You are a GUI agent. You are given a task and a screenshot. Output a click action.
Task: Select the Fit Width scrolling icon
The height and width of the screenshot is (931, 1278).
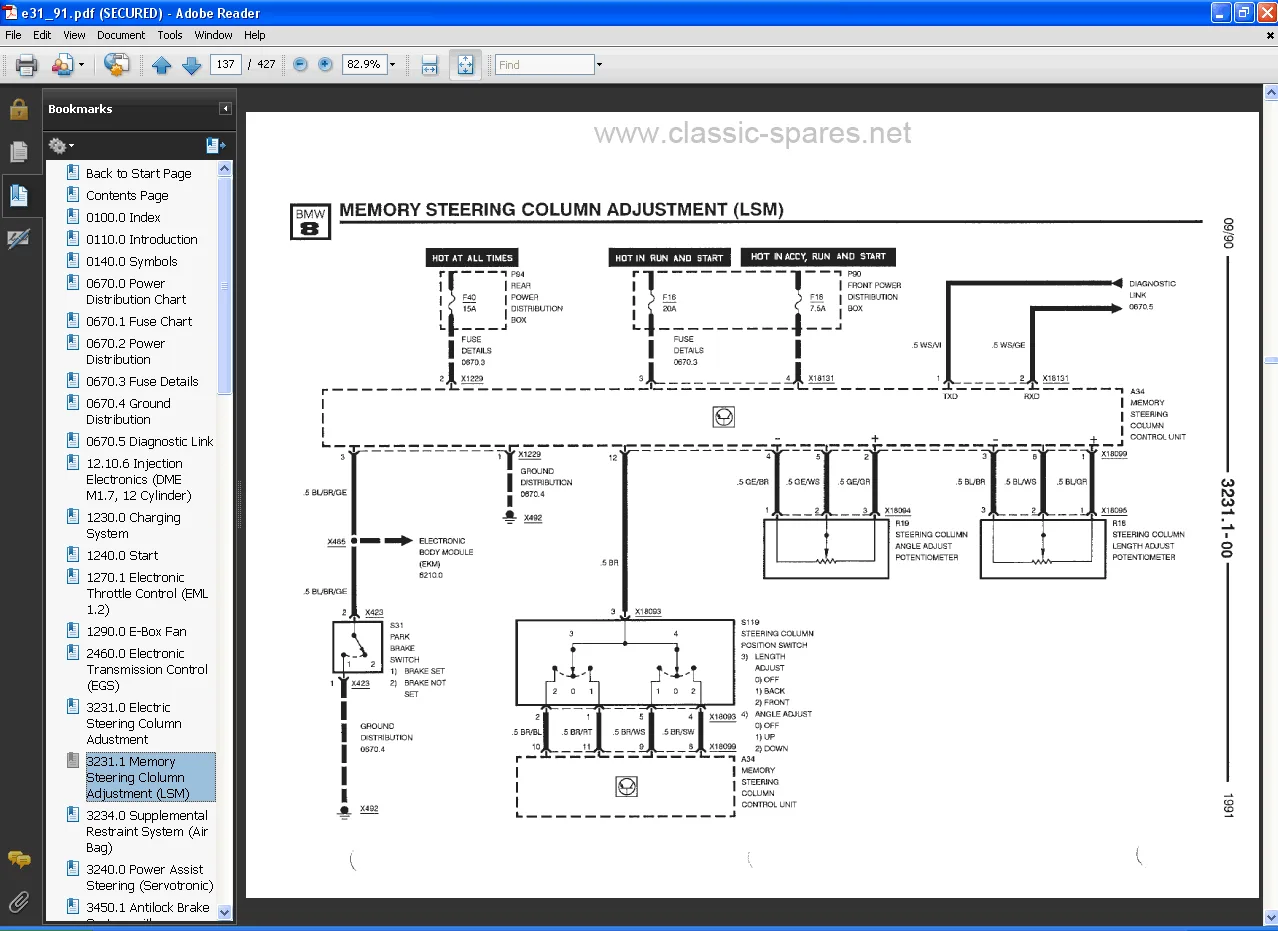429,65
